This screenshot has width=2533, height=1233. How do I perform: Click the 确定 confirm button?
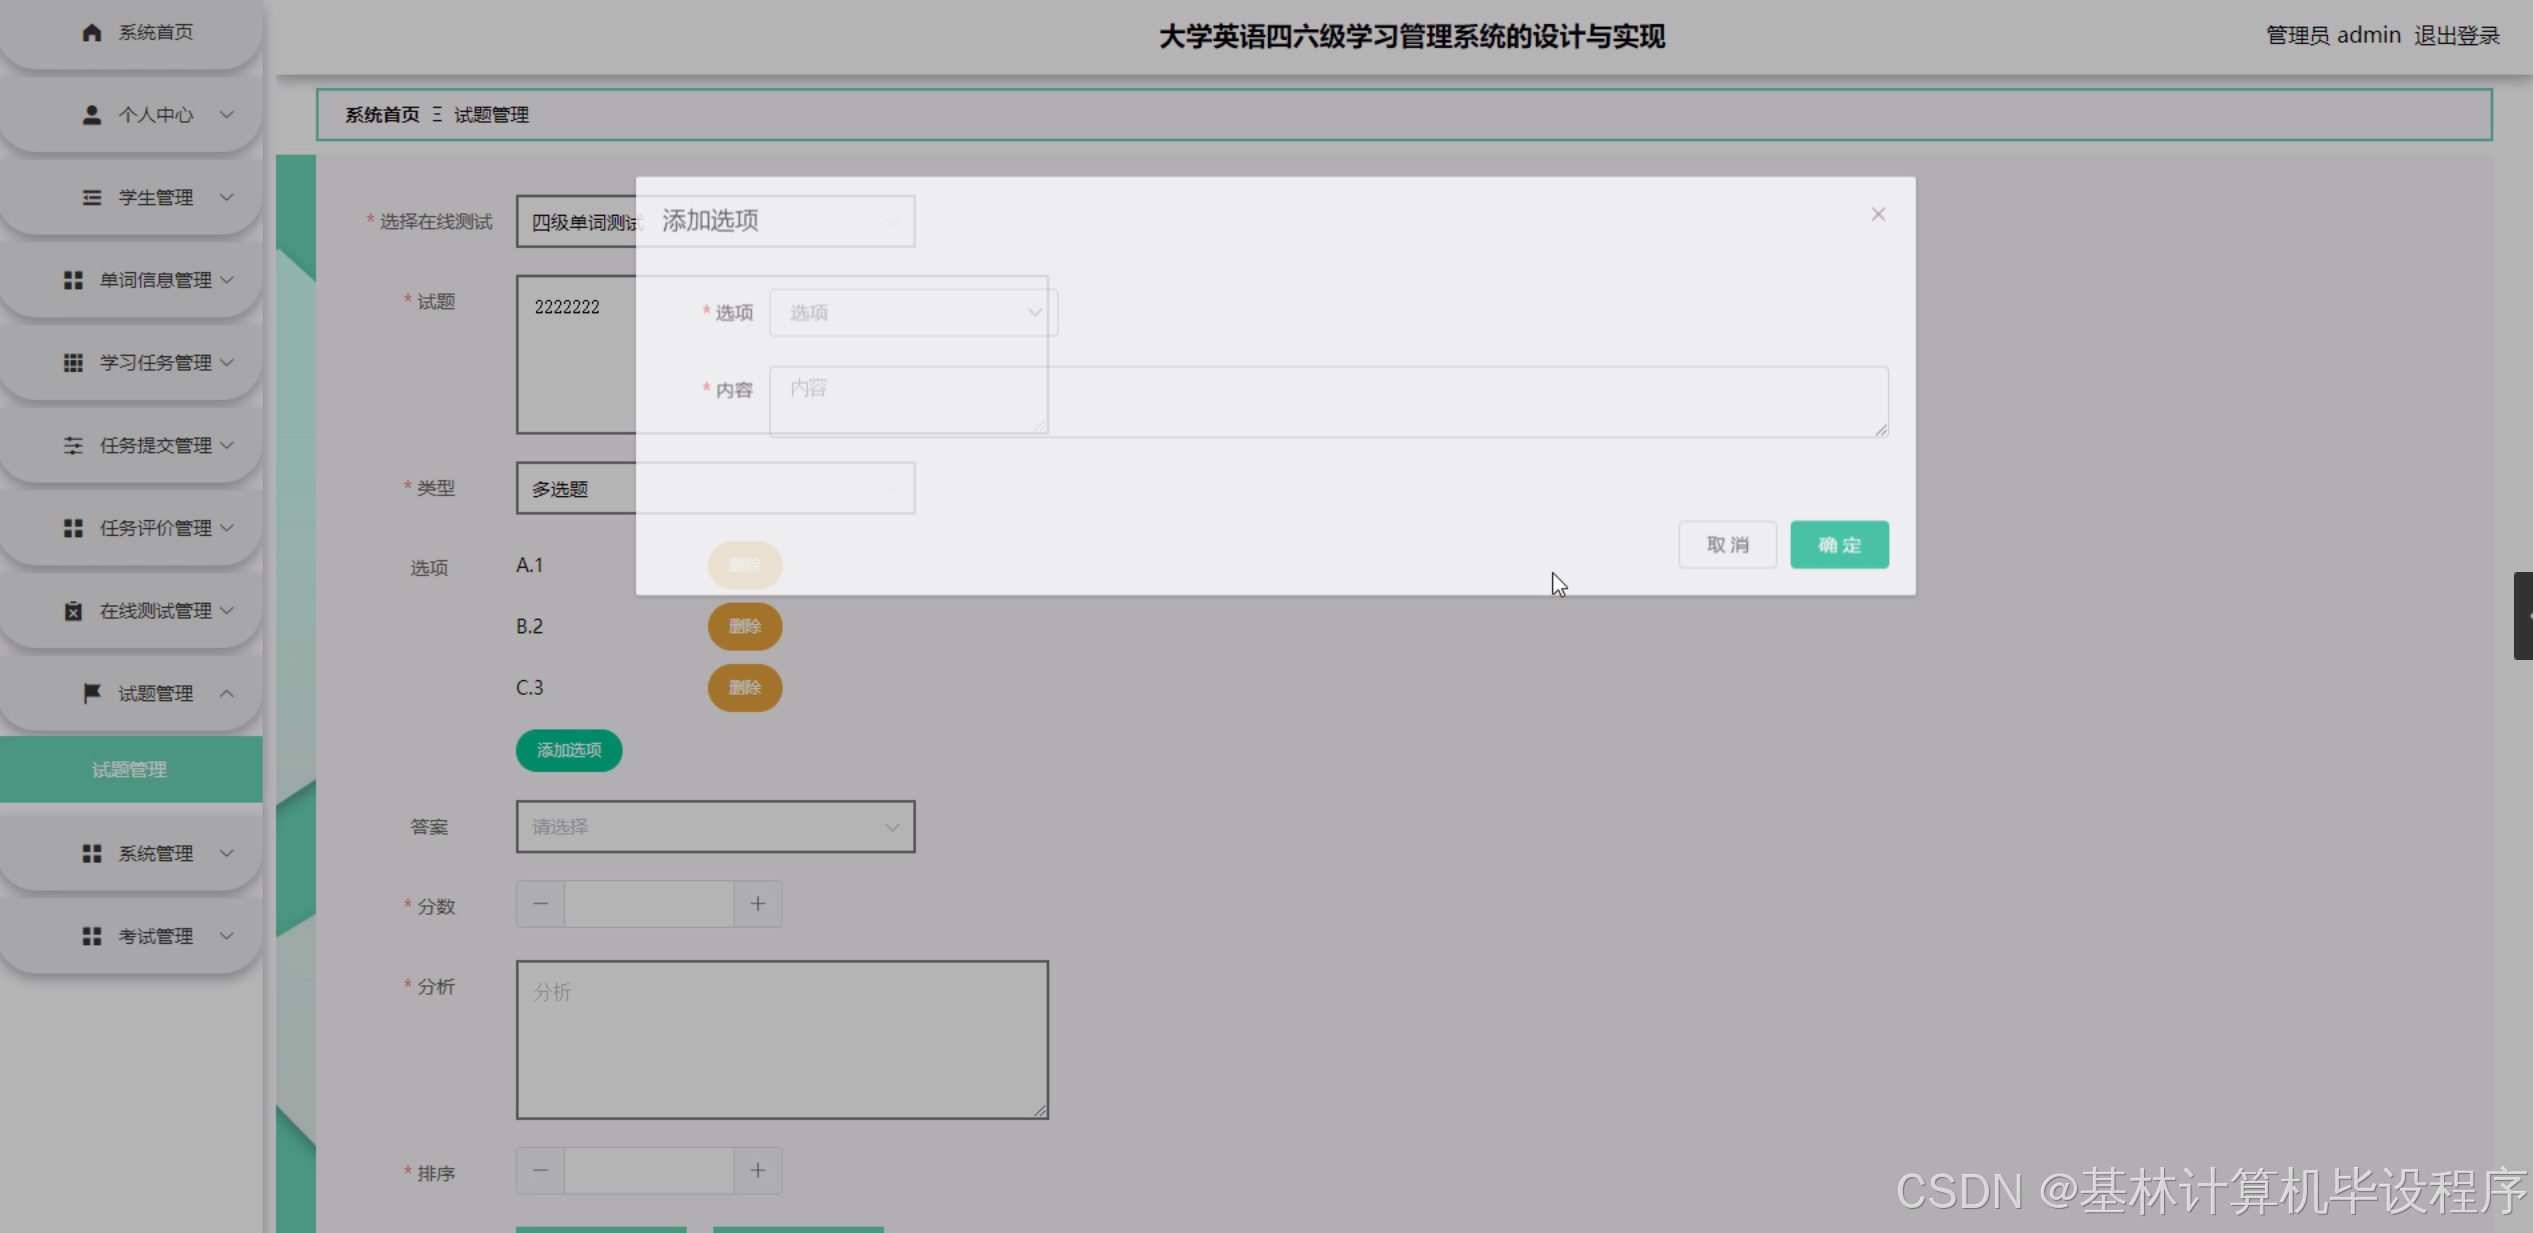coord(1838,545)
